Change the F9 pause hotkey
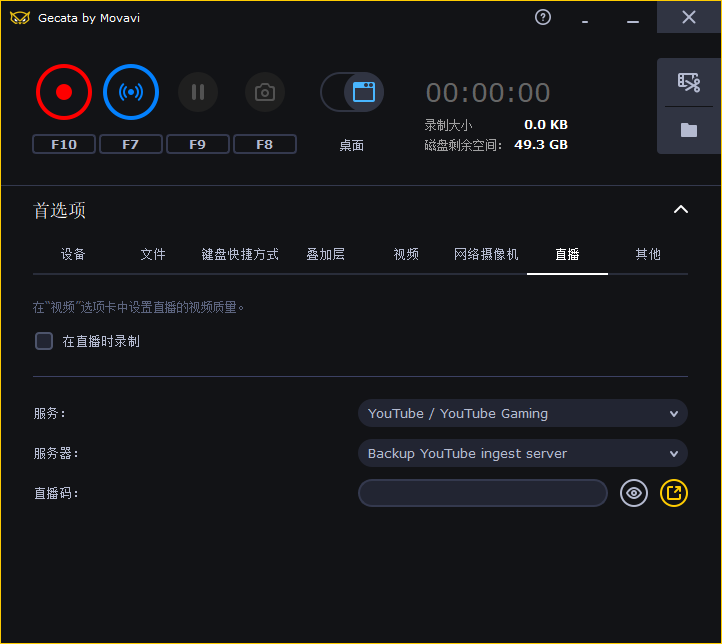The height and width of the screenshot is (644, 722). [x=198, y=145]
